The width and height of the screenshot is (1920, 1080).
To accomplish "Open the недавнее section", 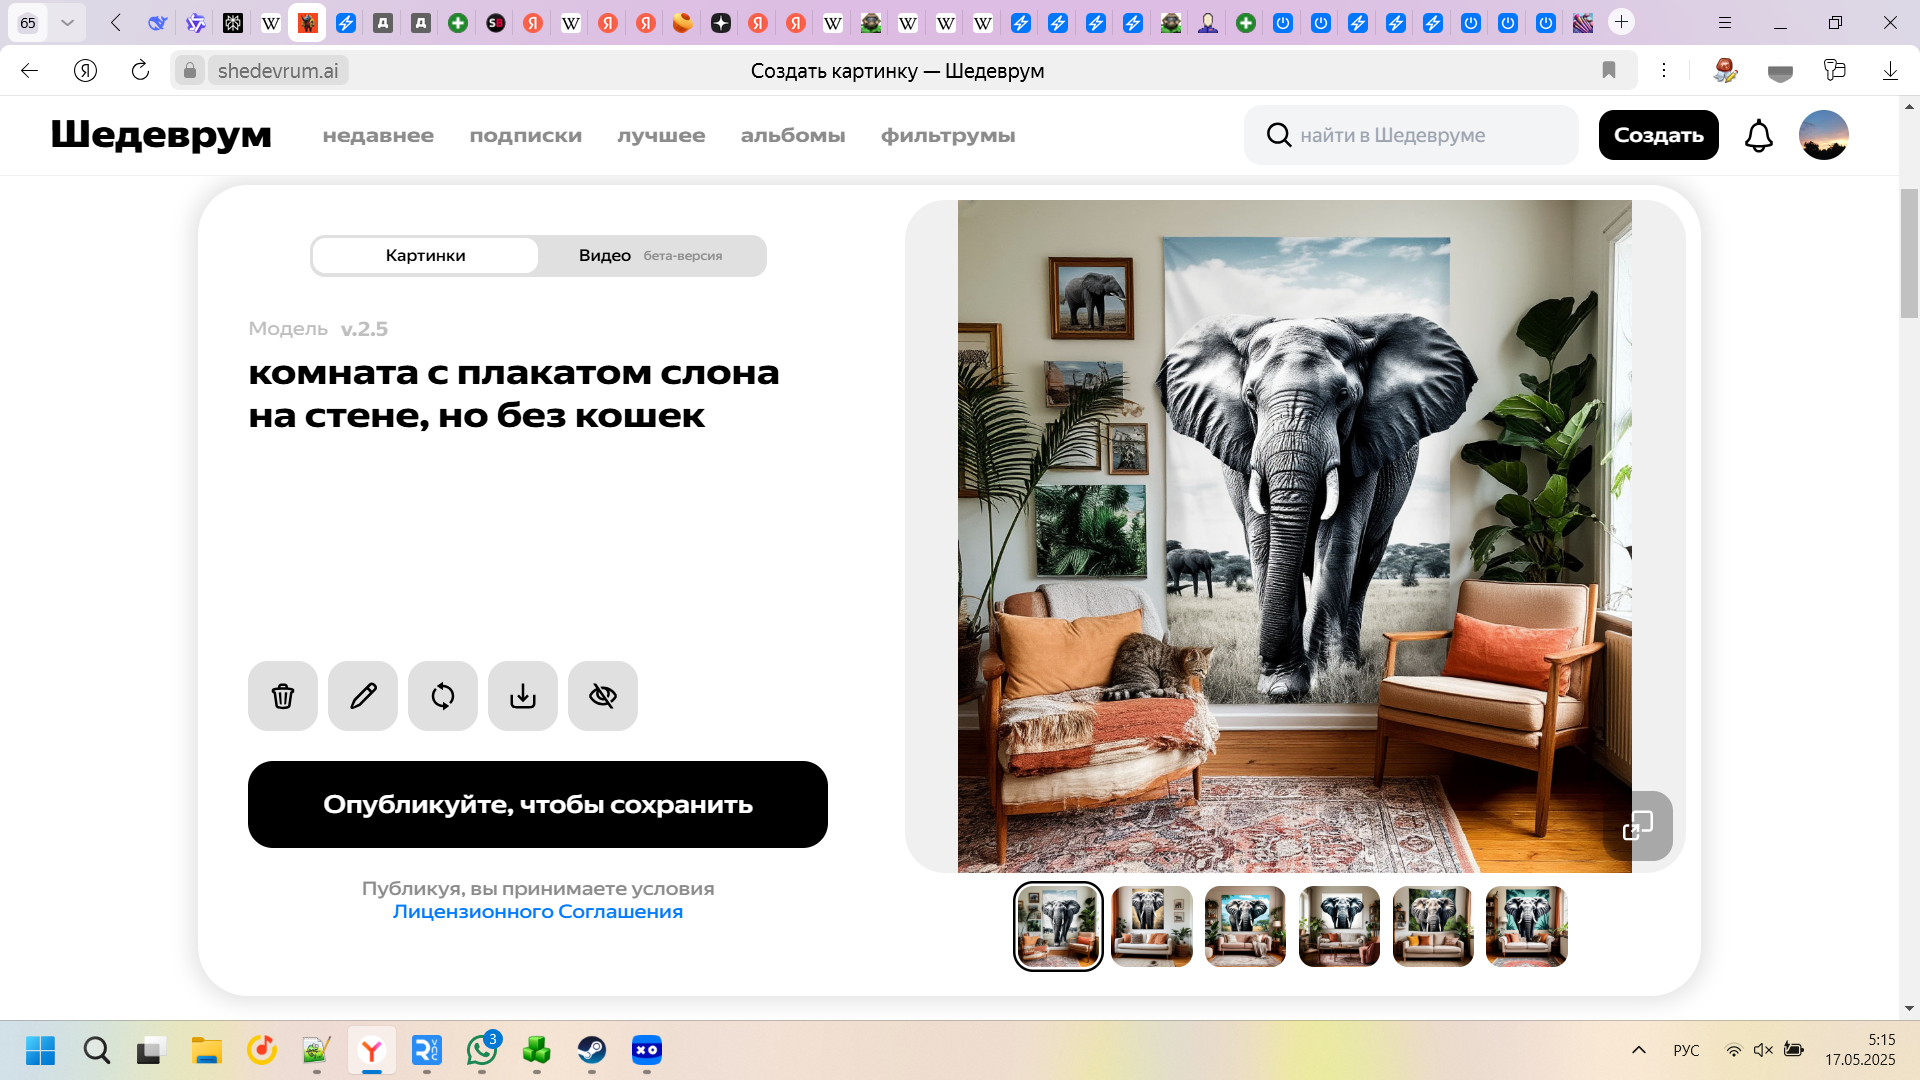I will pyautogui.click(x=378, y=135).
